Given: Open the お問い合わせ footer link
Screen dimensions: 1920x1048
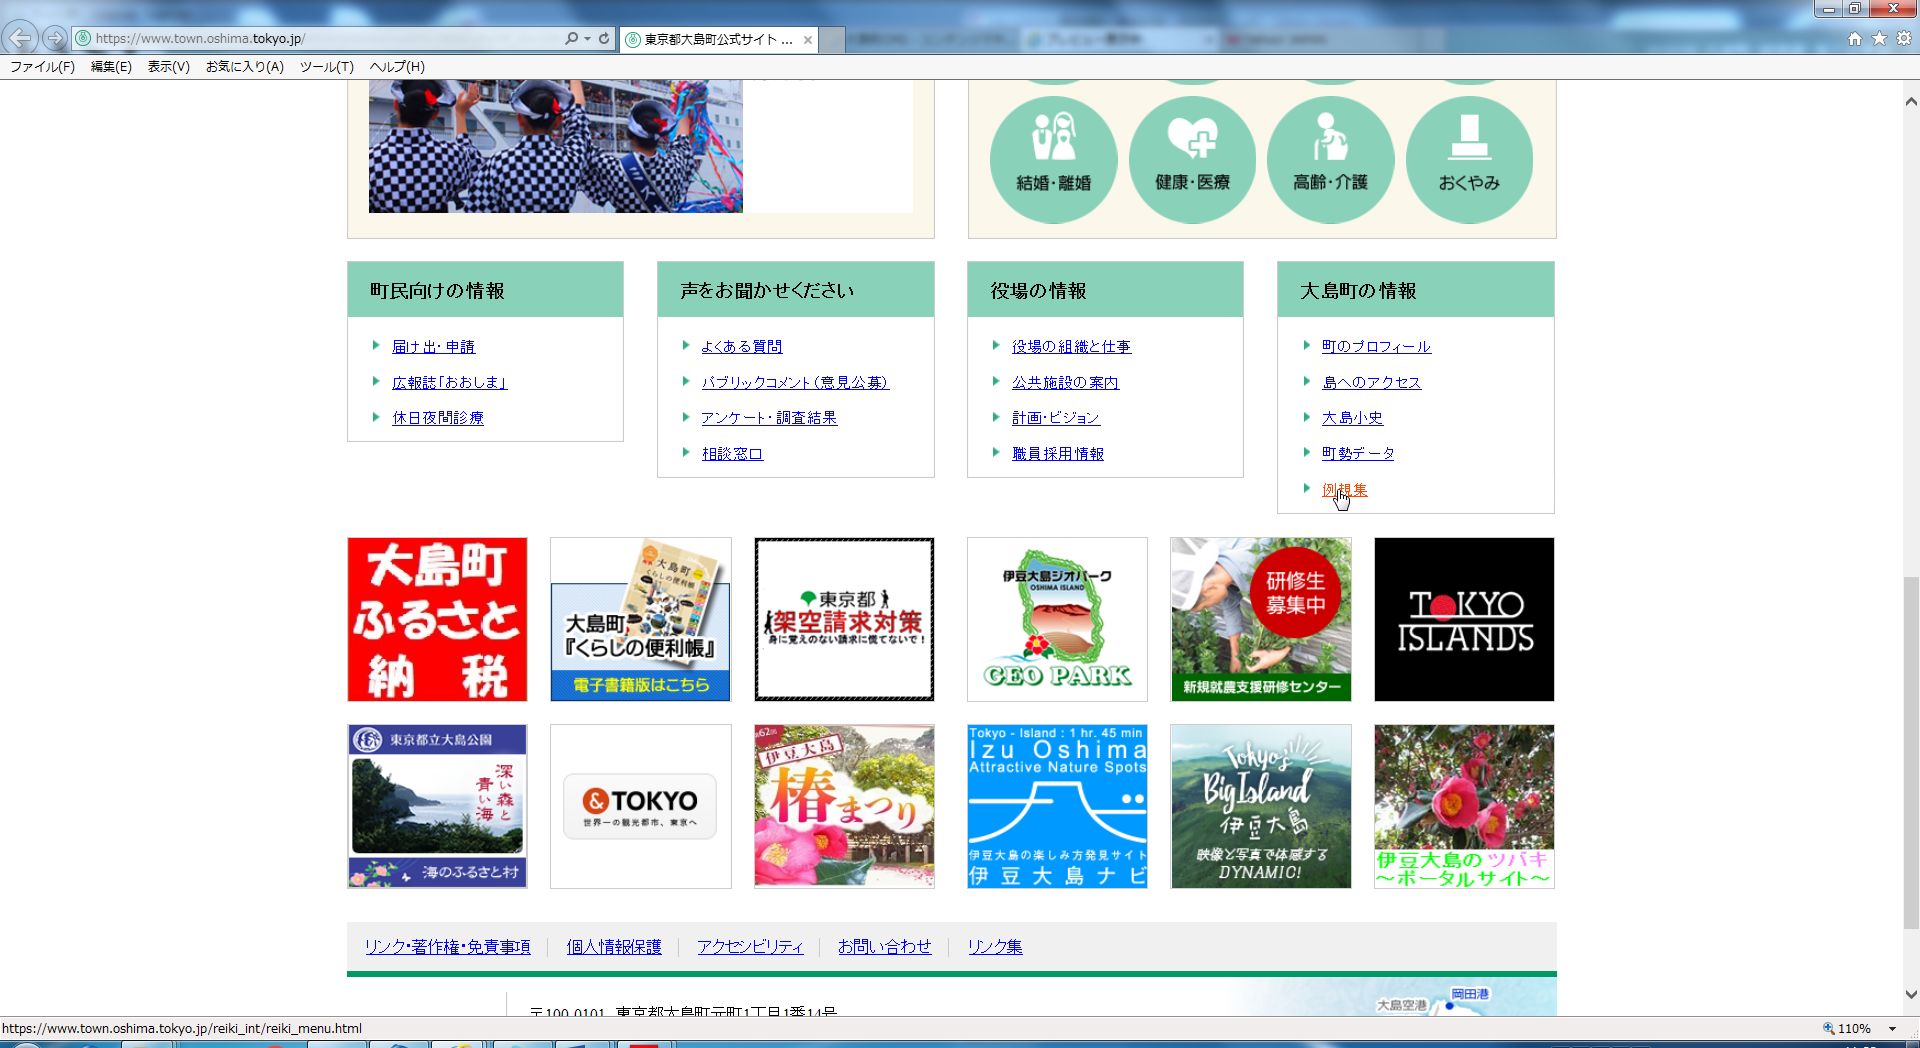Looking at the screenshot, I should pyautogui.click(x=884, y=947).
